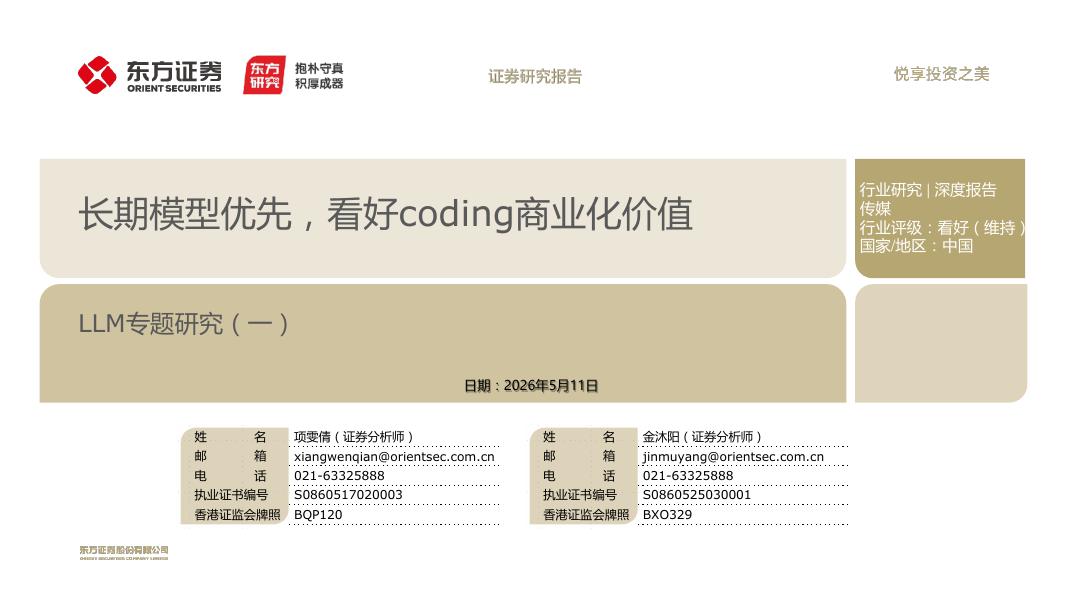Viewport: 1067px width, 600px height.
Task: Click the 传媒 industry label
Action: pyautogui.click(x=875, y=208)
